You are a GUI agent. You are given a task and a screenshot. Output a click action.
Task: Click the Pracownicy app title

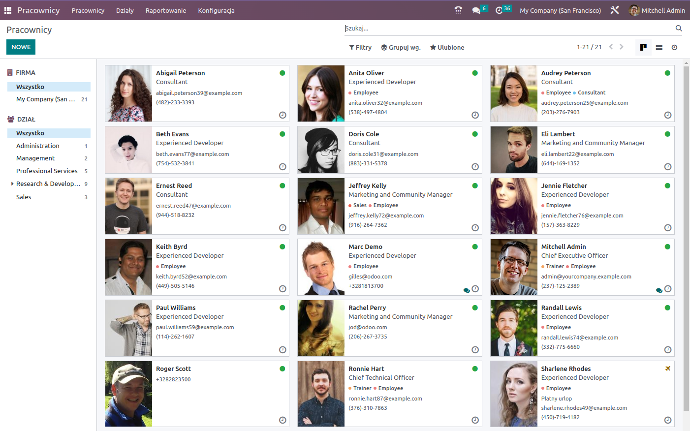click(38, 10)
